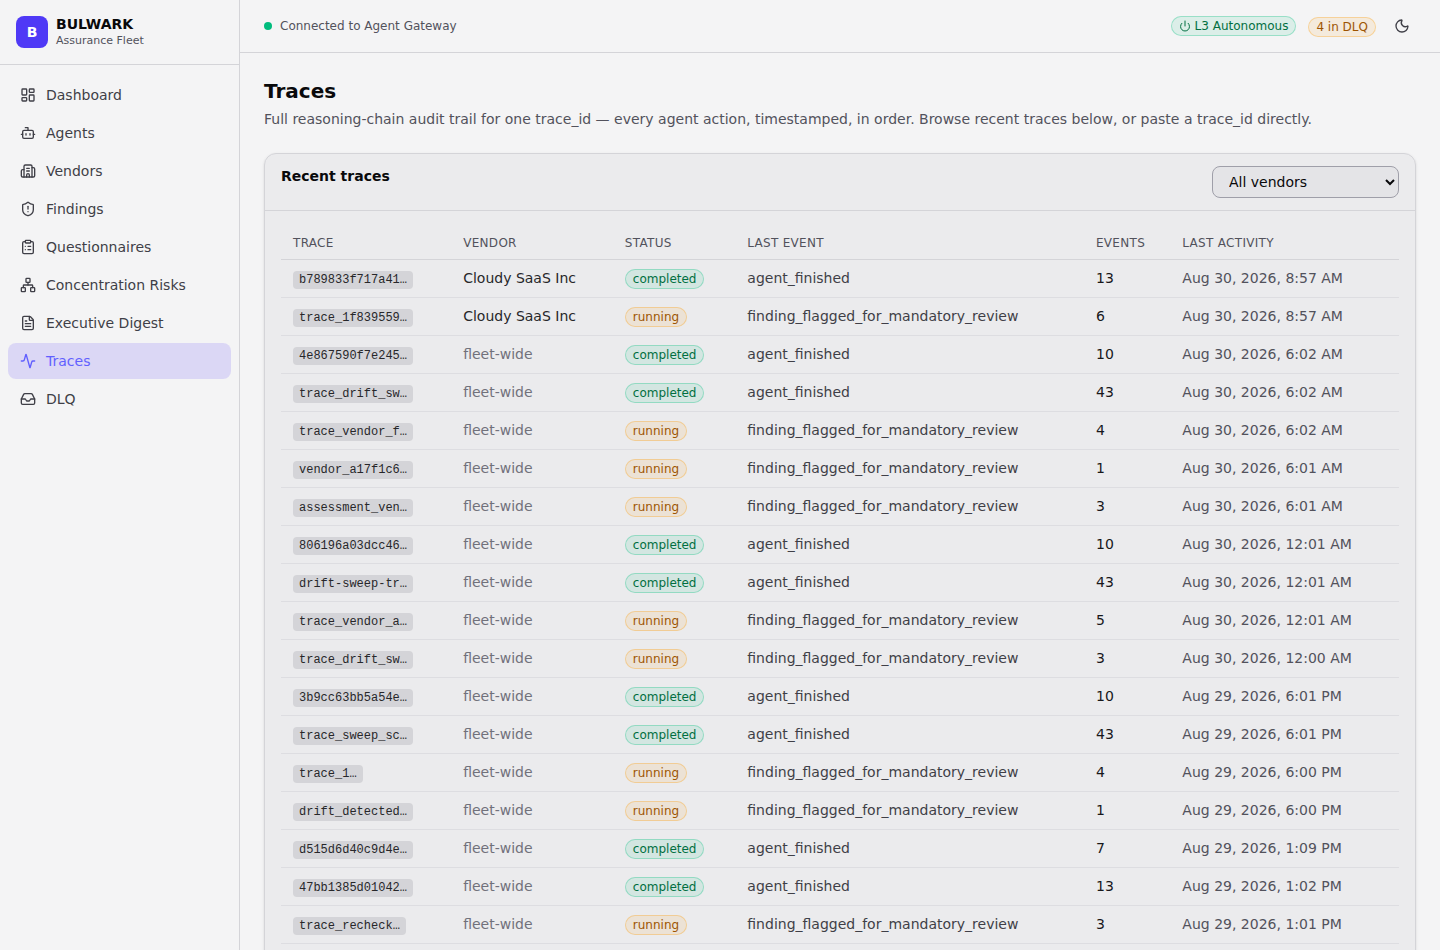Open trace b789833f717a41…

coord(353,279)
